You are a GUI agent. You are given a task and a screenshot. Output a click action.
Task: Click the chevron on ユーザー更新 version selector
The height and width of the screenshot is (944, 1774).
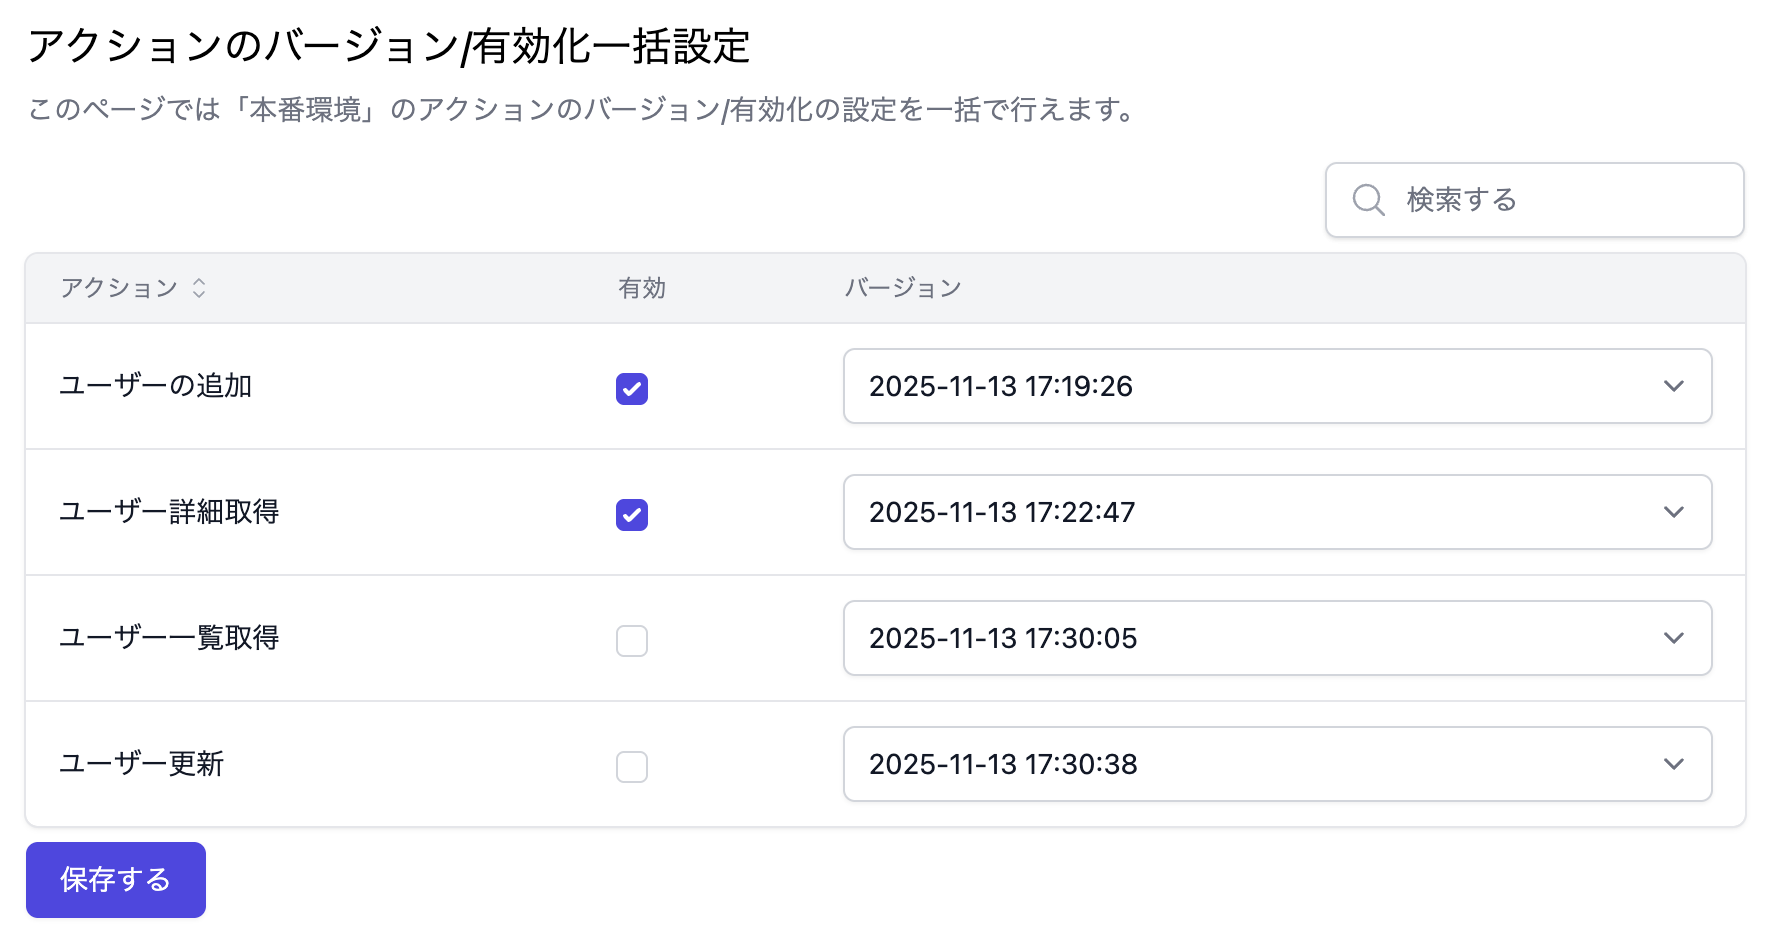pos(1675,764)
